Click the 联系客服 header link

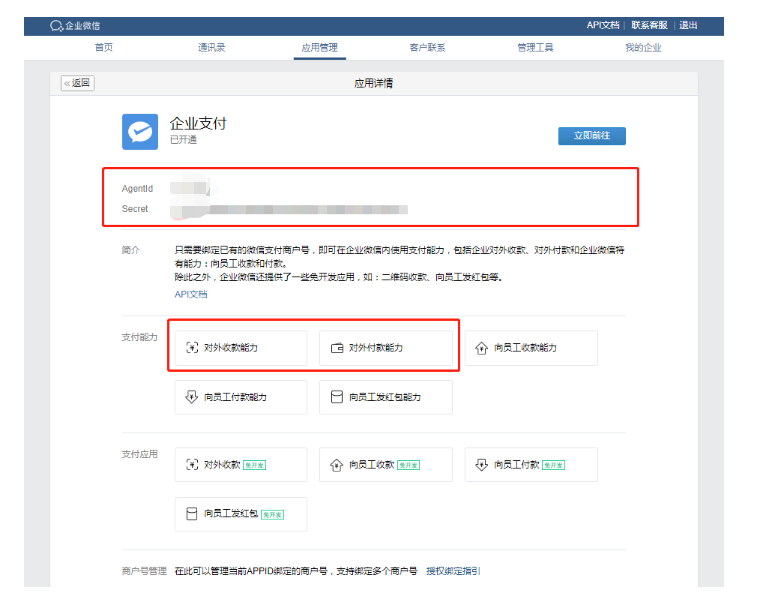point(649,25)
